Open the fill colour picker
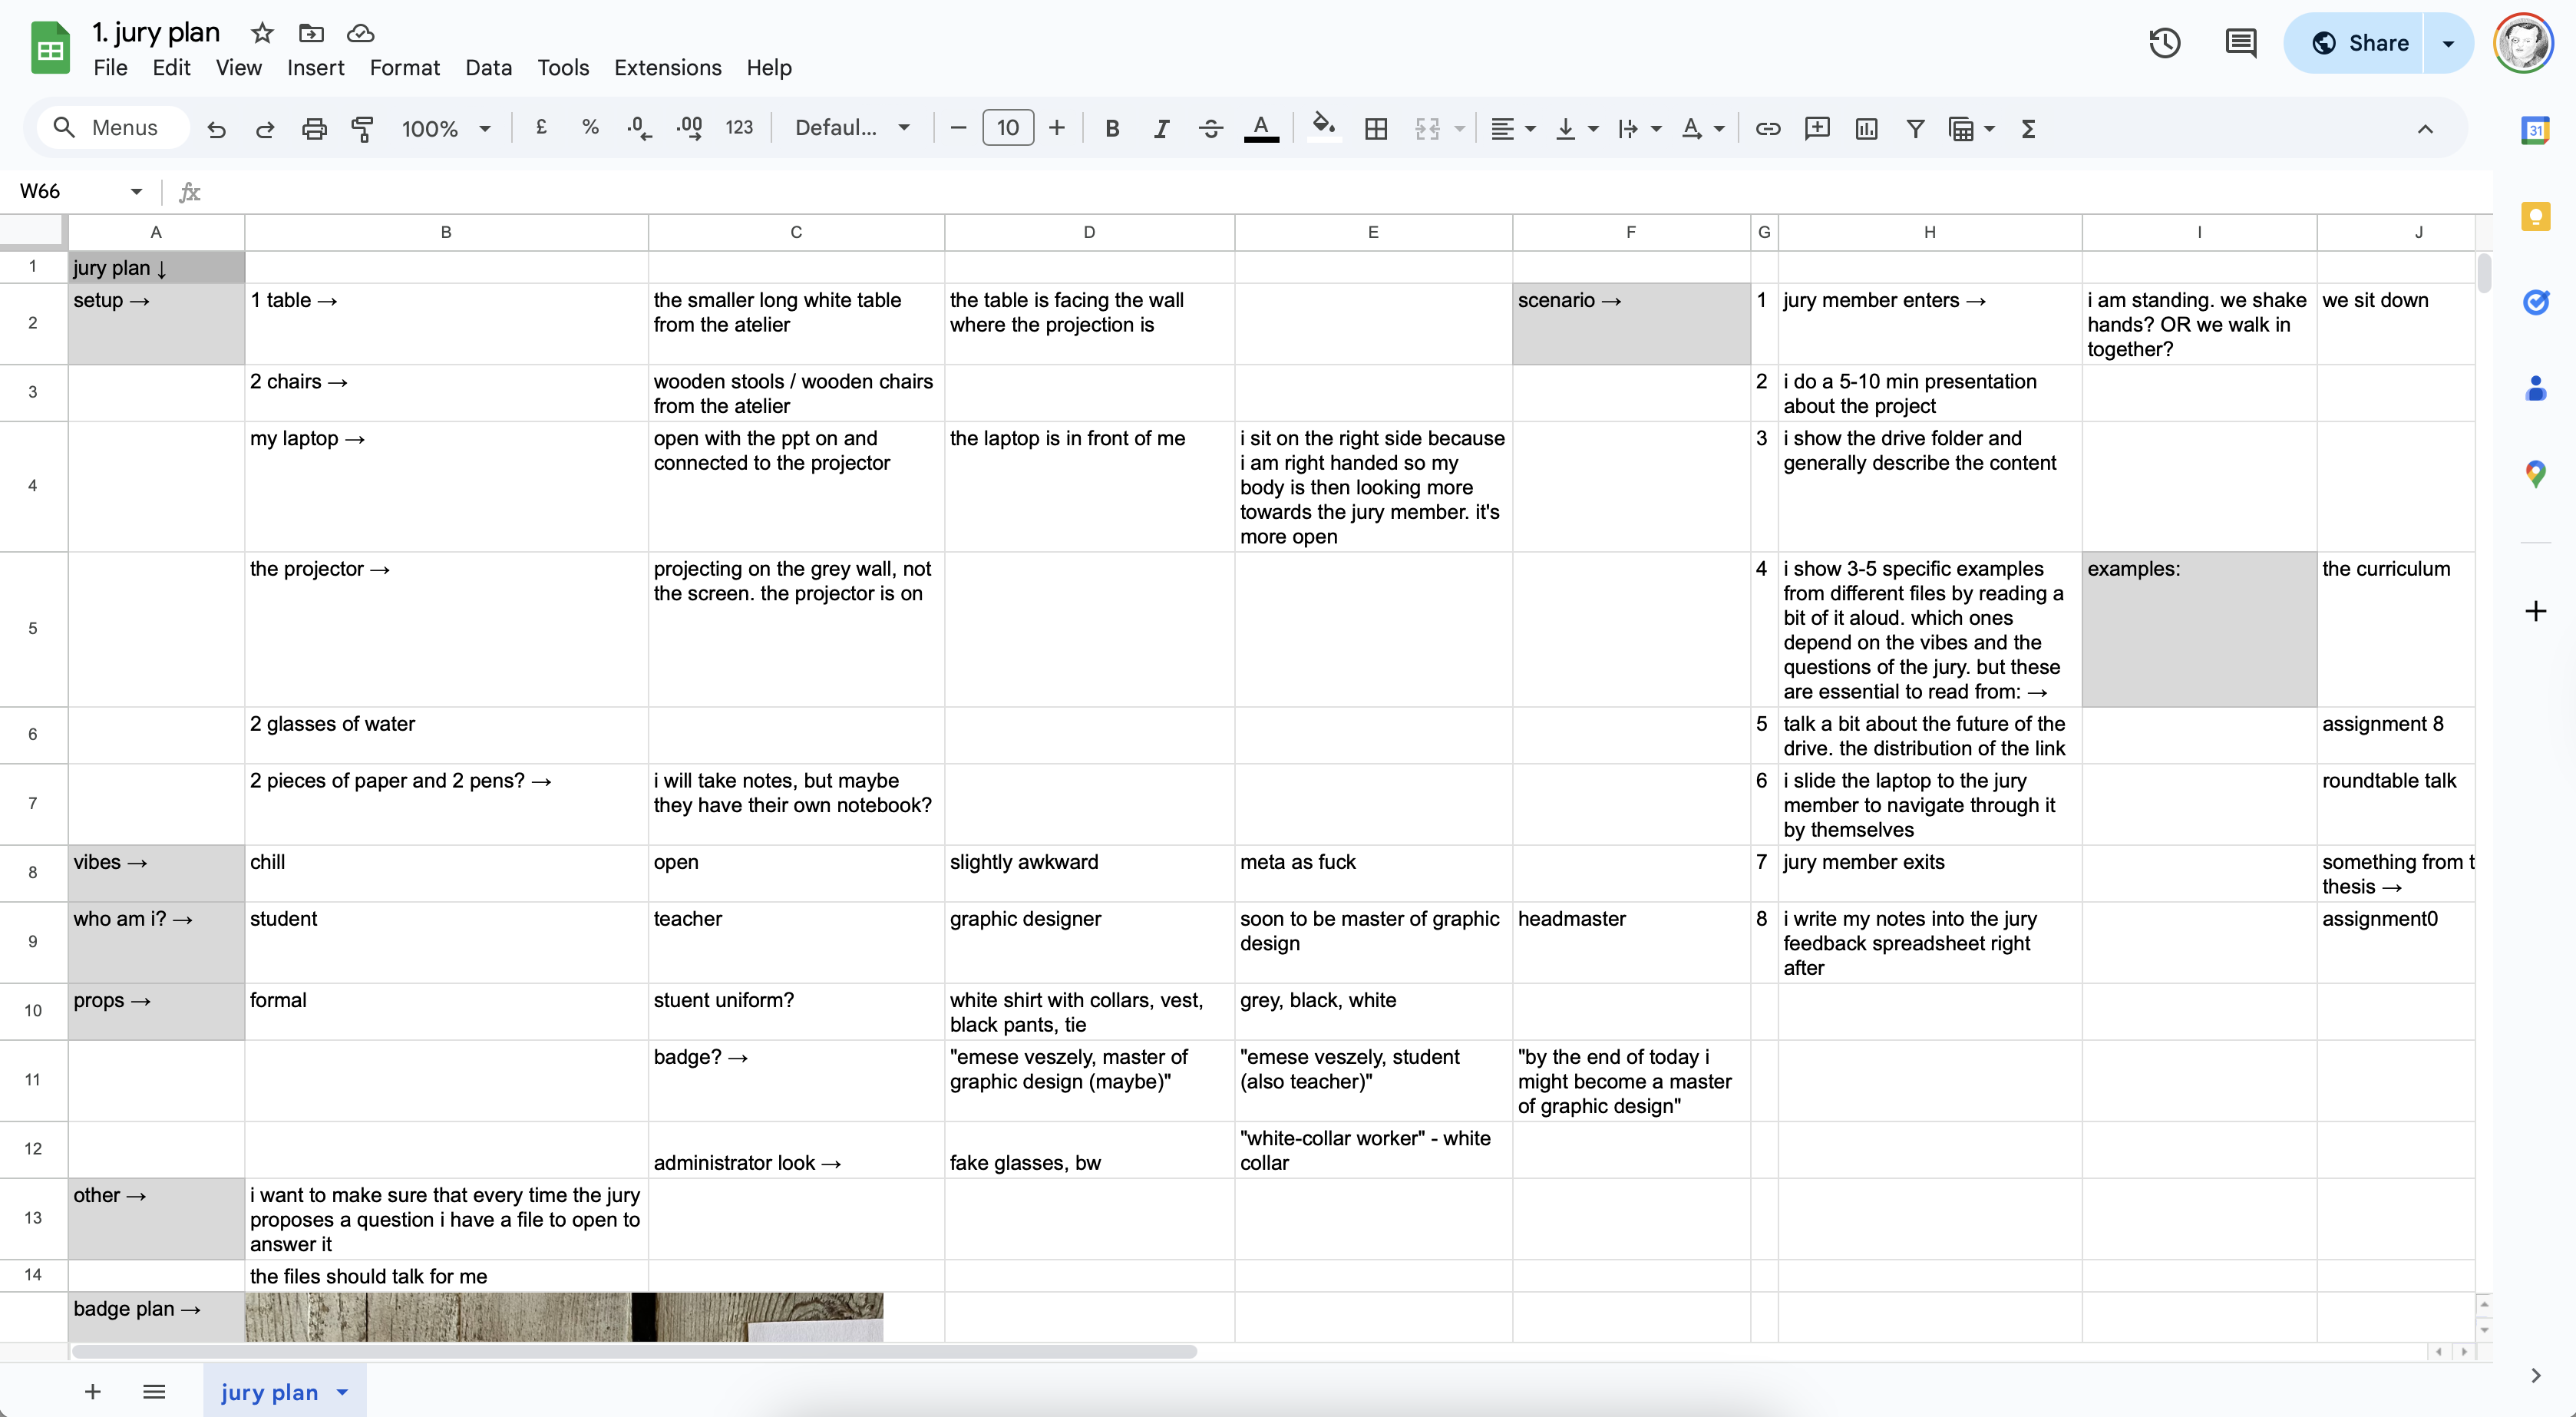 click(1323, 128)
